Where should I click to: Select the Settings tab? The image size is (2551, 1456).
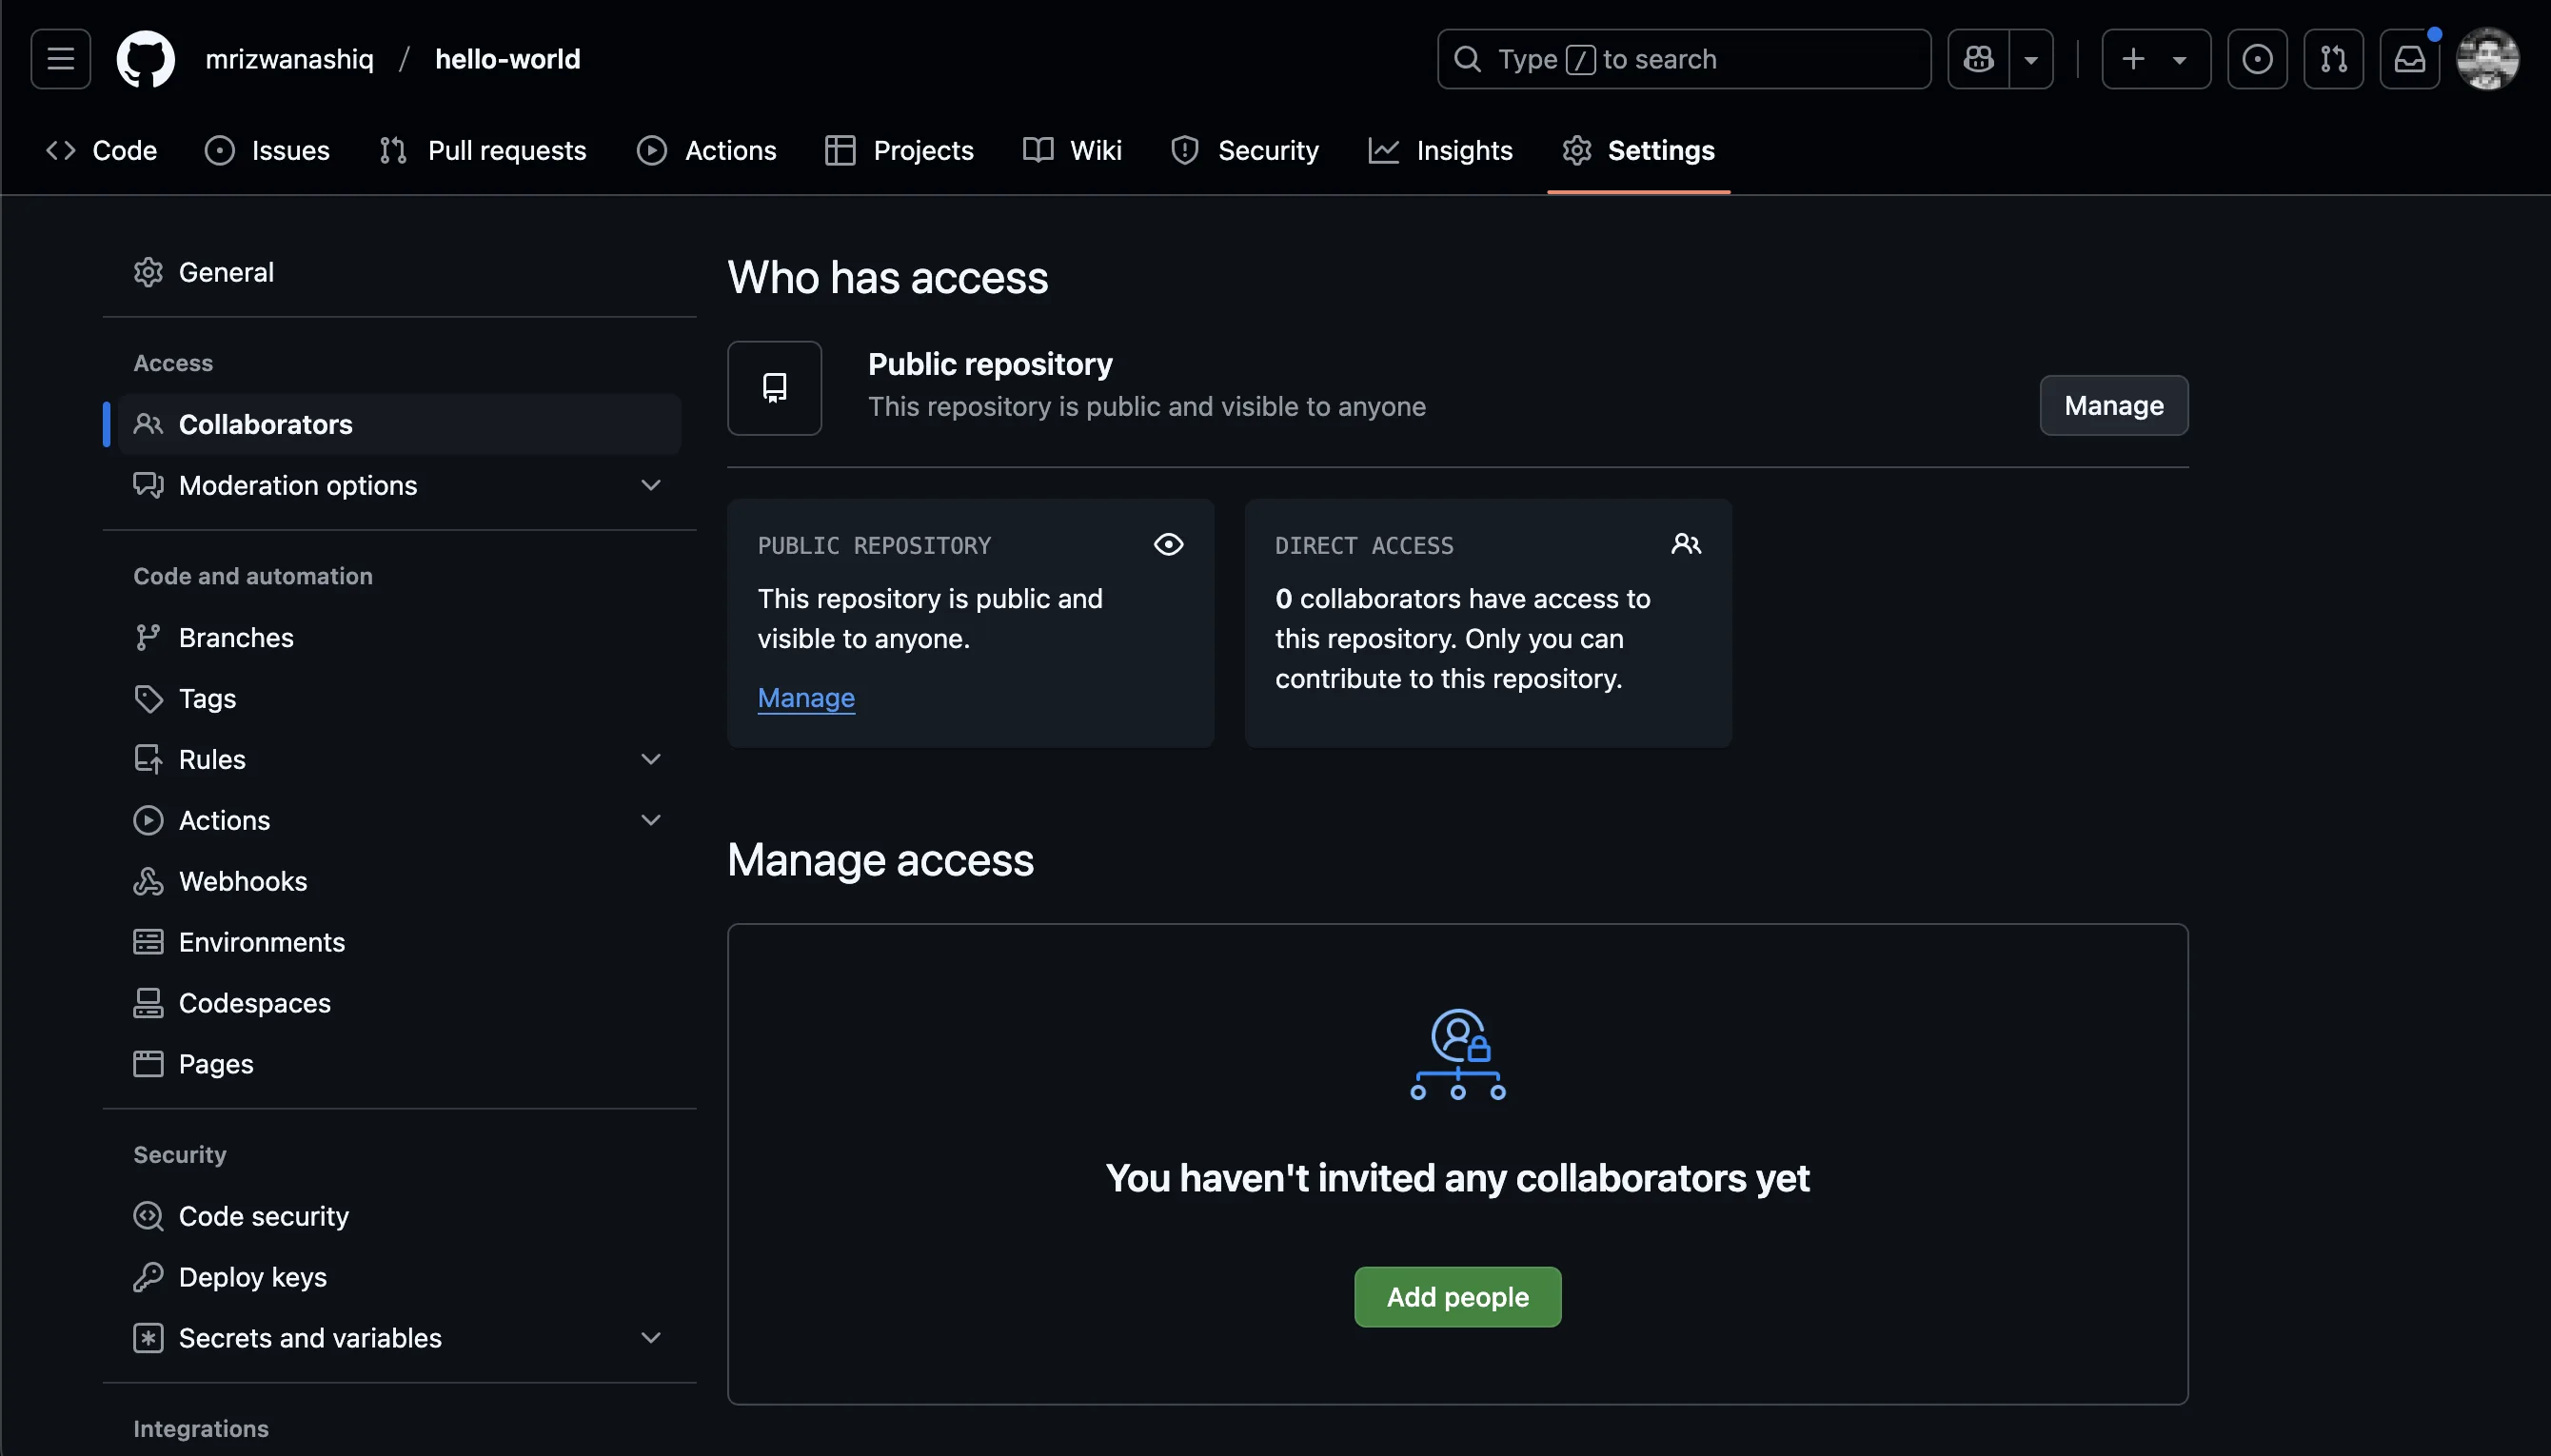[1639, 150]
